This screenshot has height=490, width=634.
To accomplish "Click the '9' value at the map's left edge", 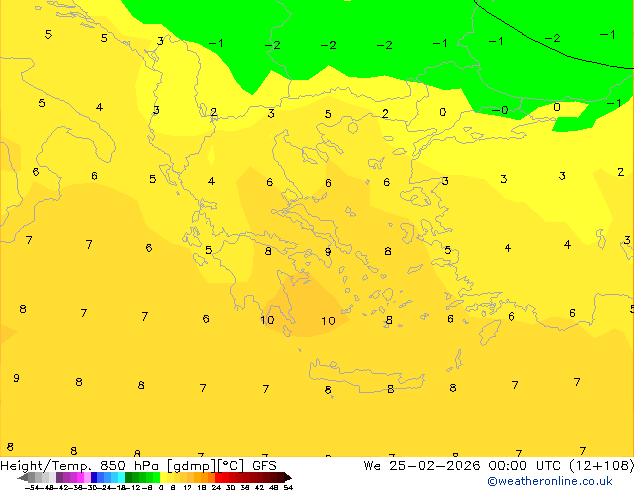I will coord(16,378).
